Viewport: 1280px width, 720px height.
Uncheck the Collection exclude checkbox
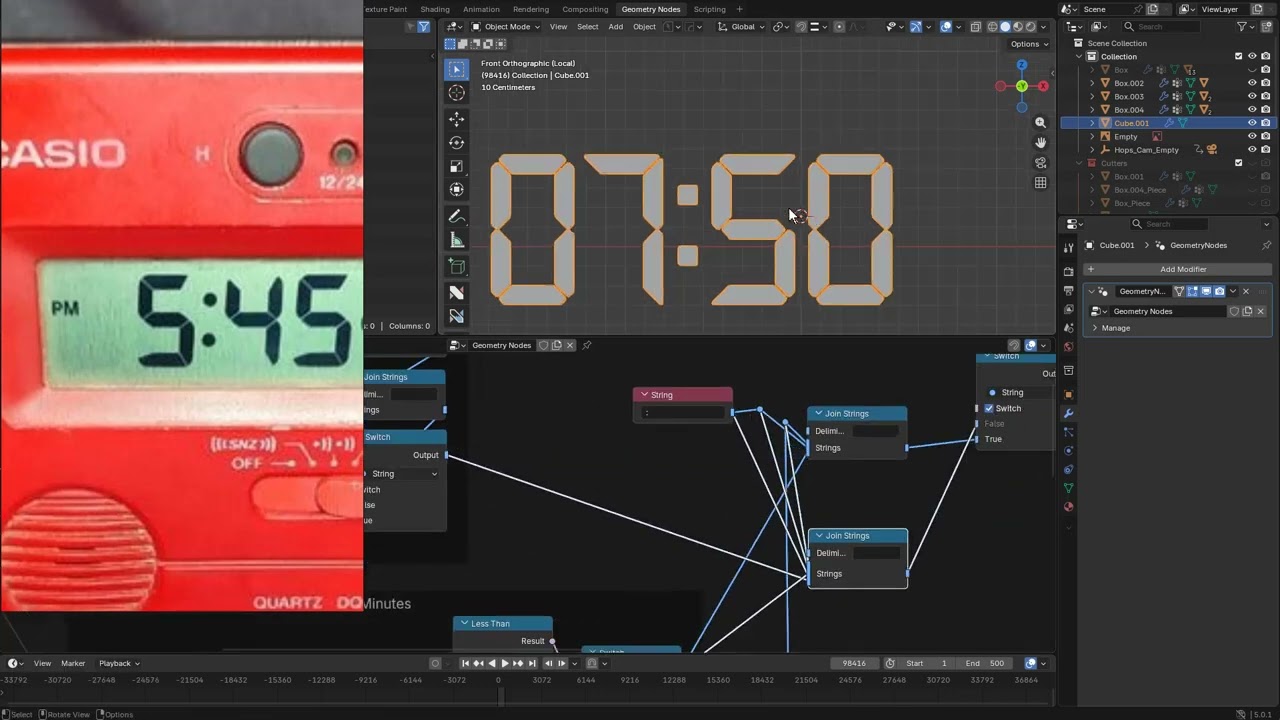(1239, 56)
